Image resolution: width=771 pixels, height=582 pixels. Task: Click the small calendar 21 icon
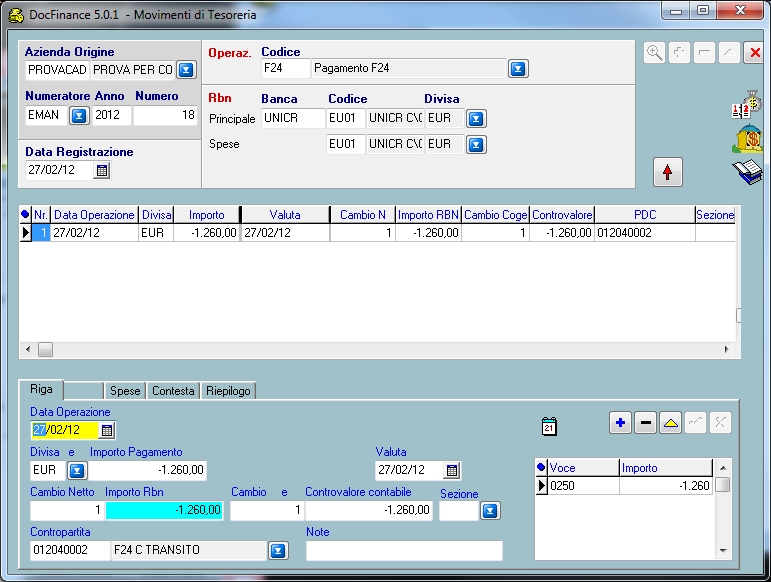(548, 426)
